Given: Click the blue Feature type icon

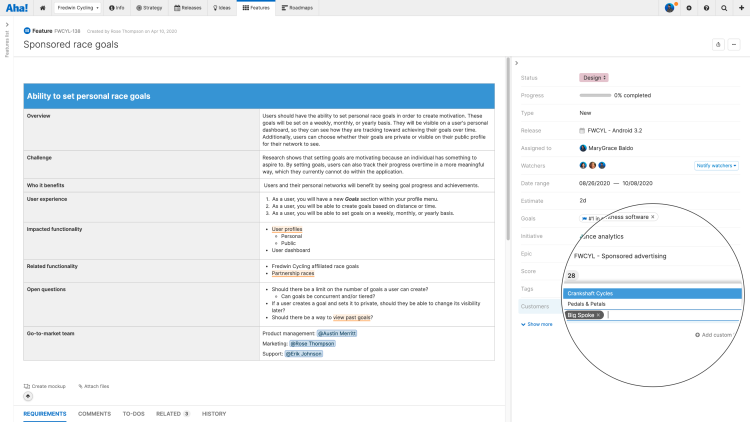Looking at the screenshot, I should coord(27,31).
